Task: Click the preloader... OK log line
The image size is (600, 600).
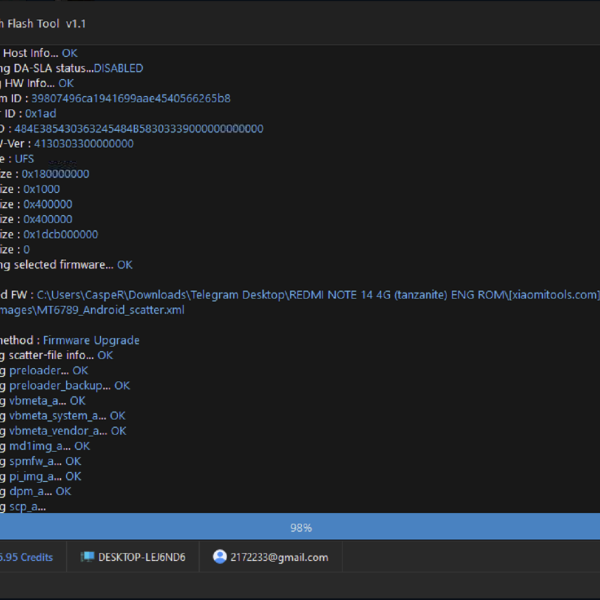Action: tap(44, 370)
